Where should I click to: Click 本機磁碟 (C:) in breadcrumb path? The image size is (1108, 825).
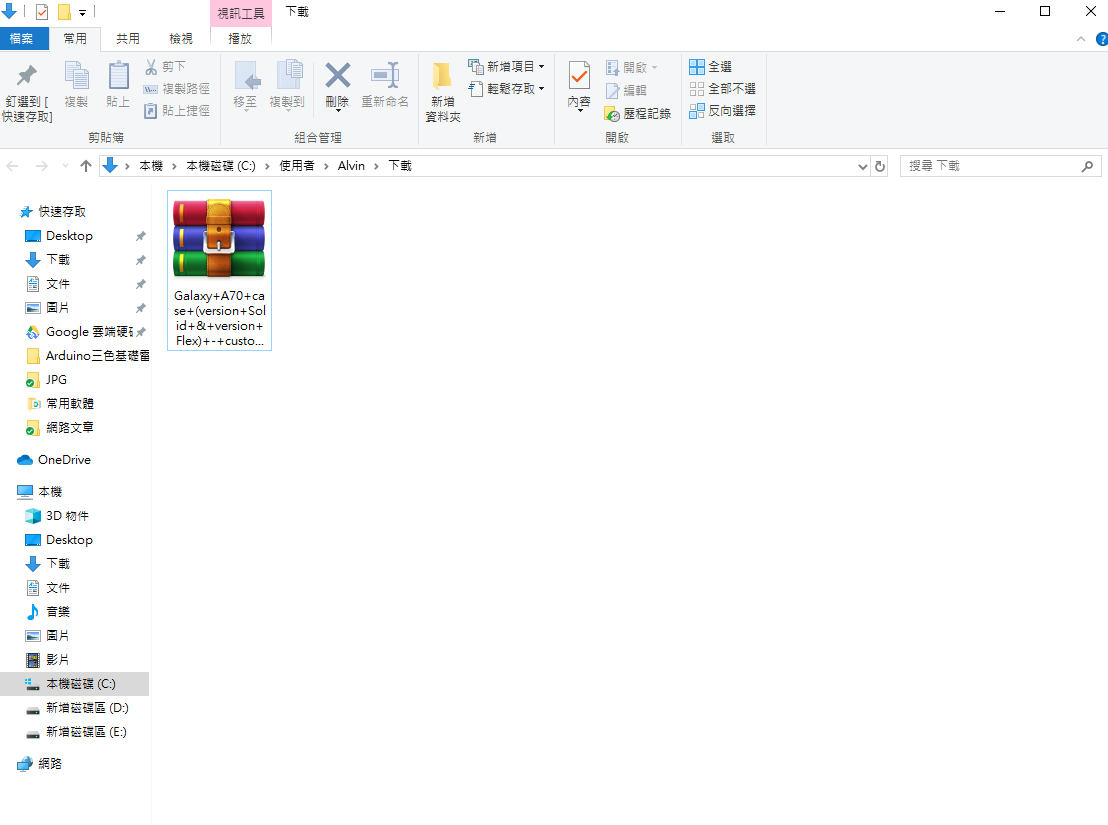tap(220, 166)
